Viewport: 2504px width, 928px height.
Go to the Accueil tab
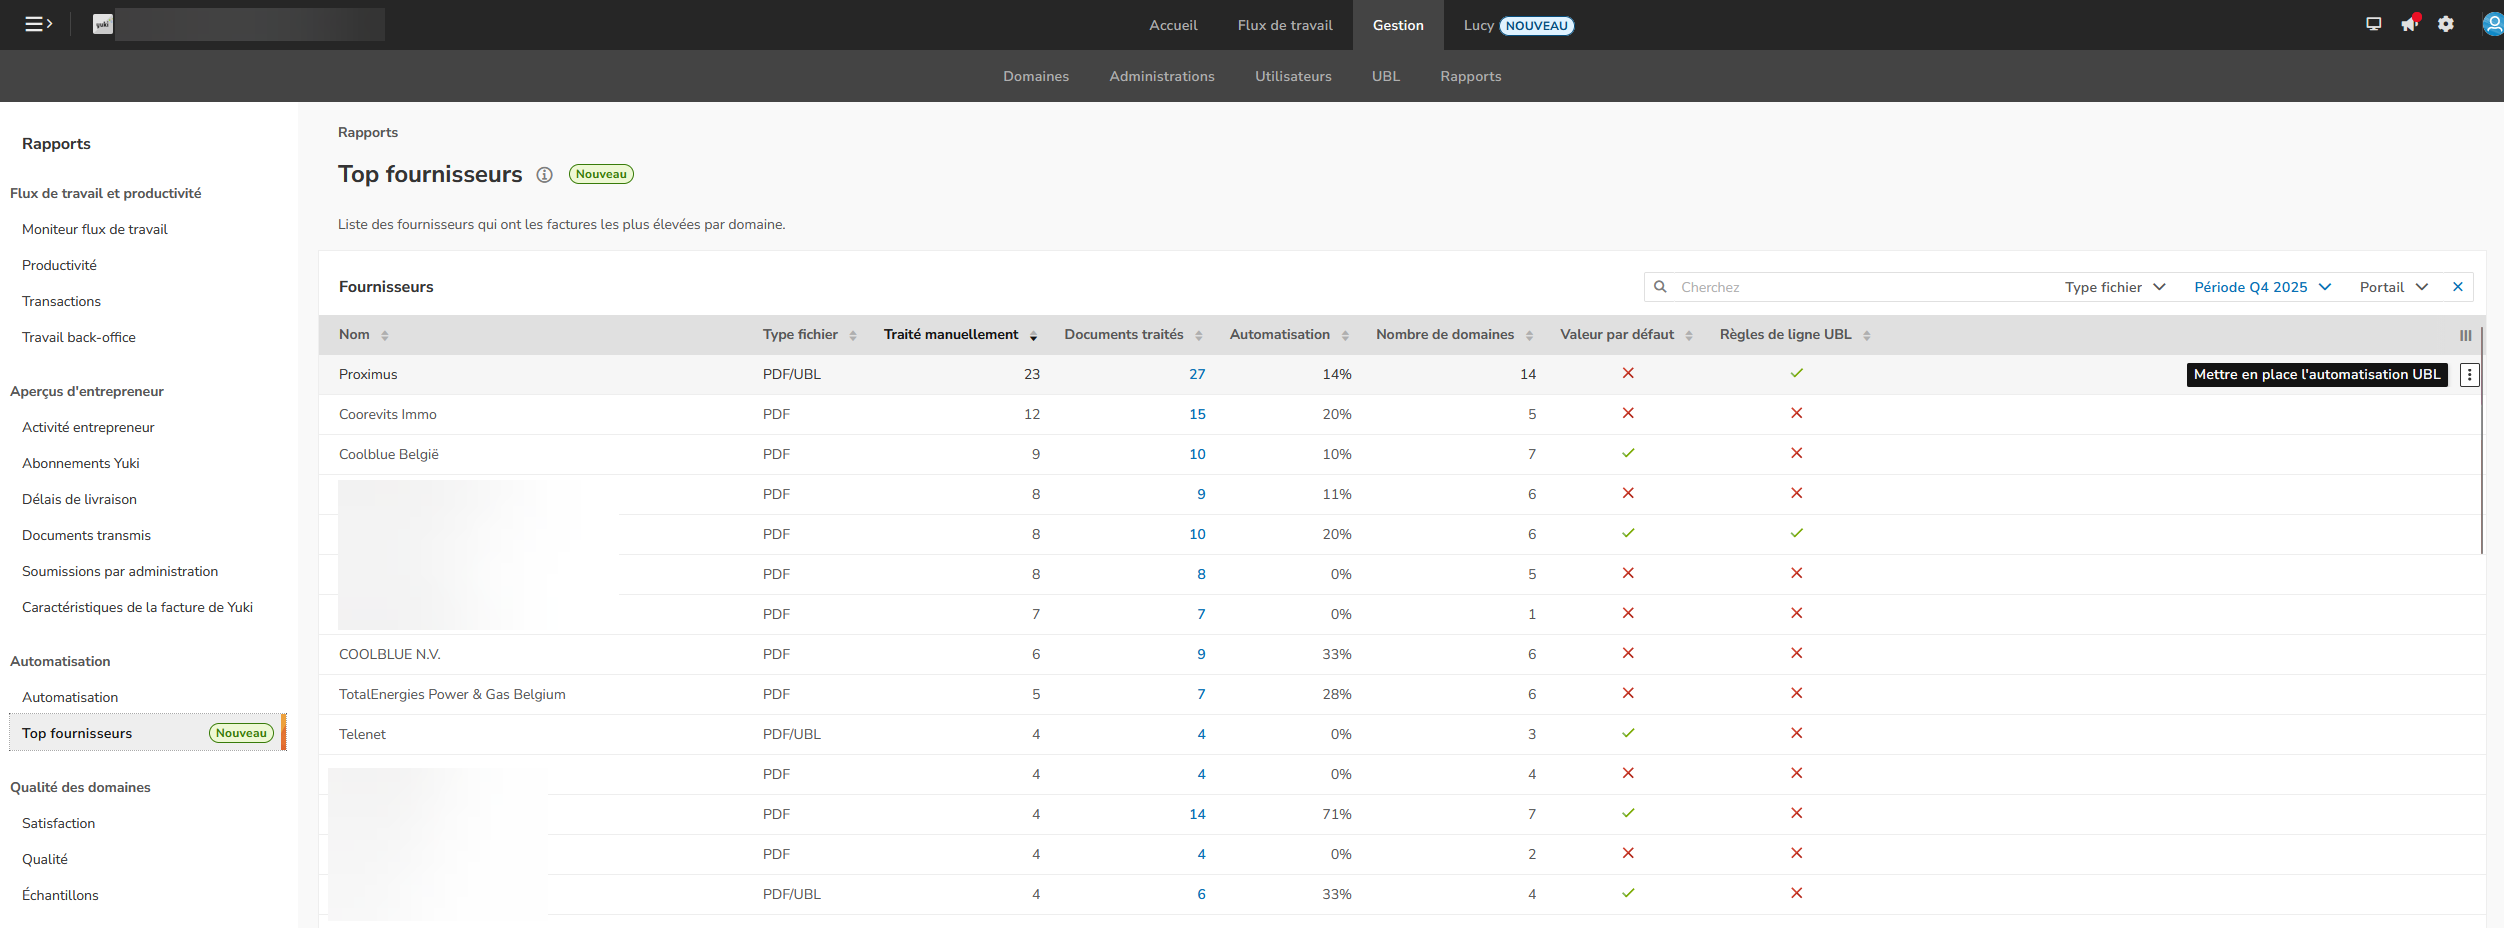click(1173, 25)
